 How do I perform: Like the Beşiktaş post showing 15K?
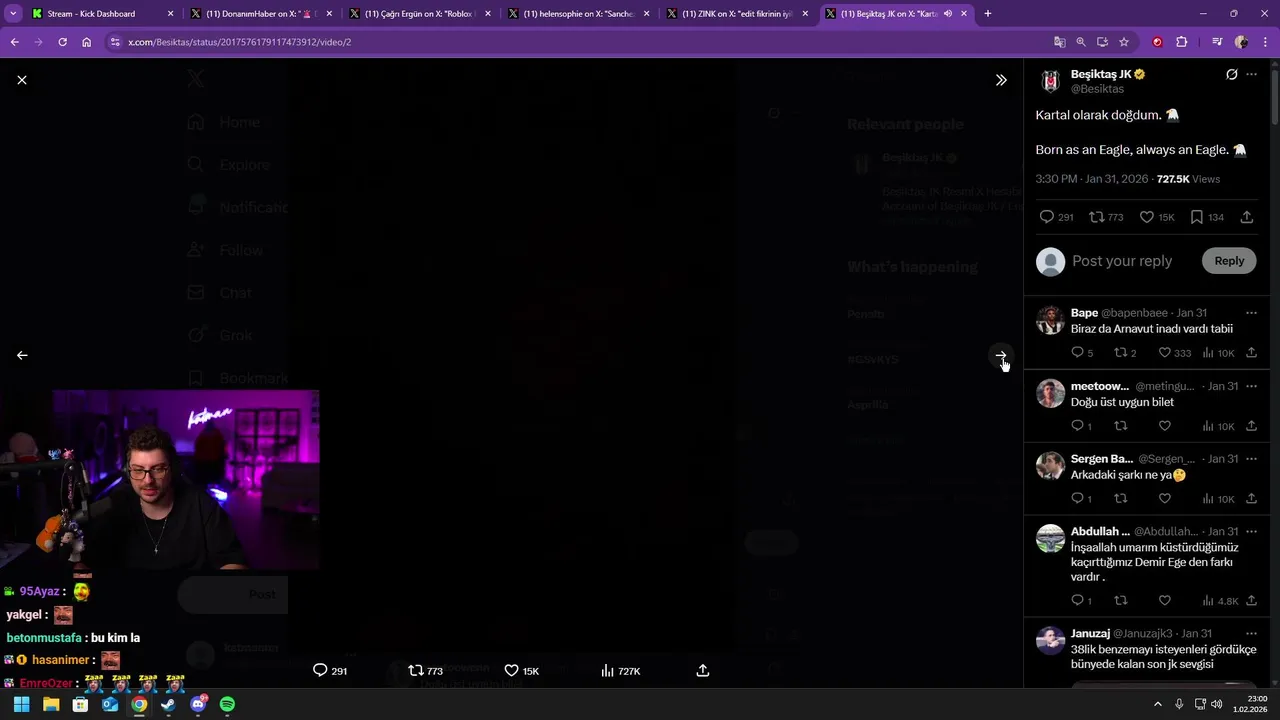[1157, 217]
